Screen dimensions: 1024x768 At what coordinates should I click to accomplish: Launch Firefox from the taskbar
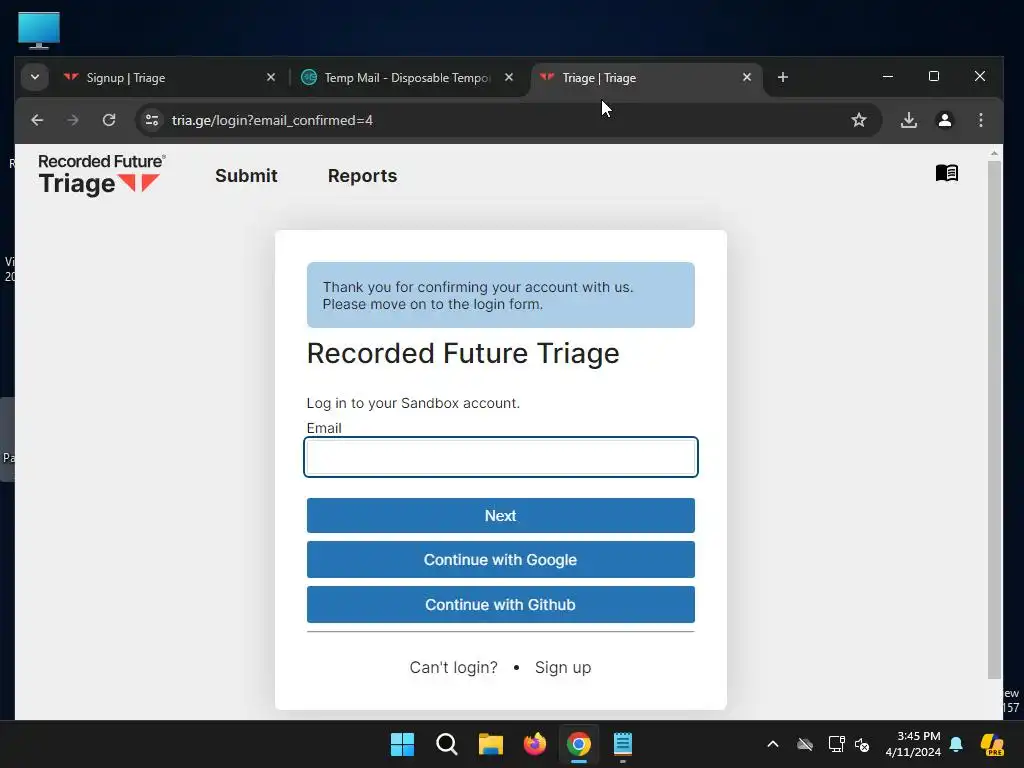click(535, 744)
